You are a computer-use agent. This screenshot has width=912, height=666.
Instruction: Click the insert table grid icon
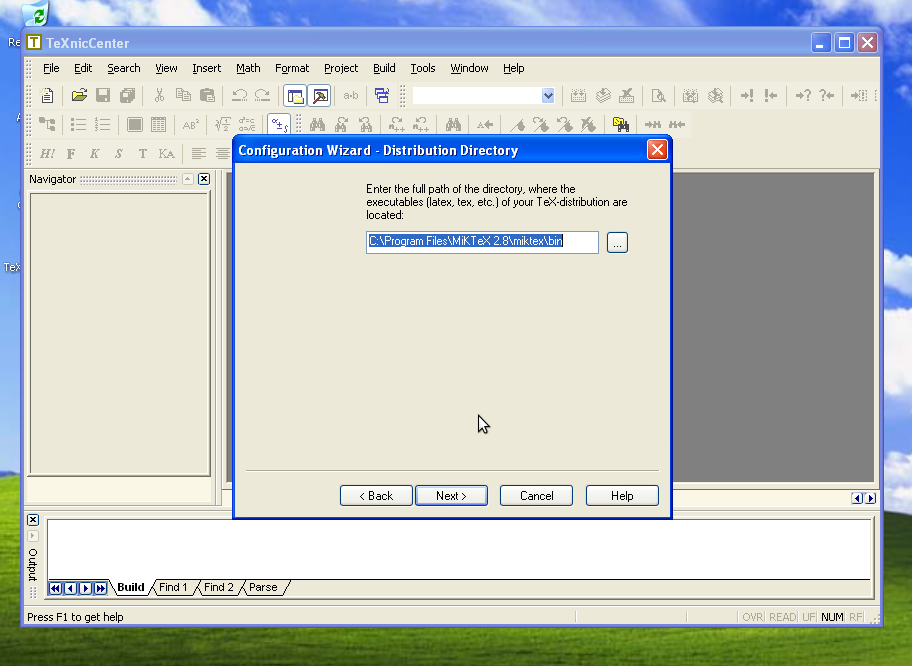(158, 124)
